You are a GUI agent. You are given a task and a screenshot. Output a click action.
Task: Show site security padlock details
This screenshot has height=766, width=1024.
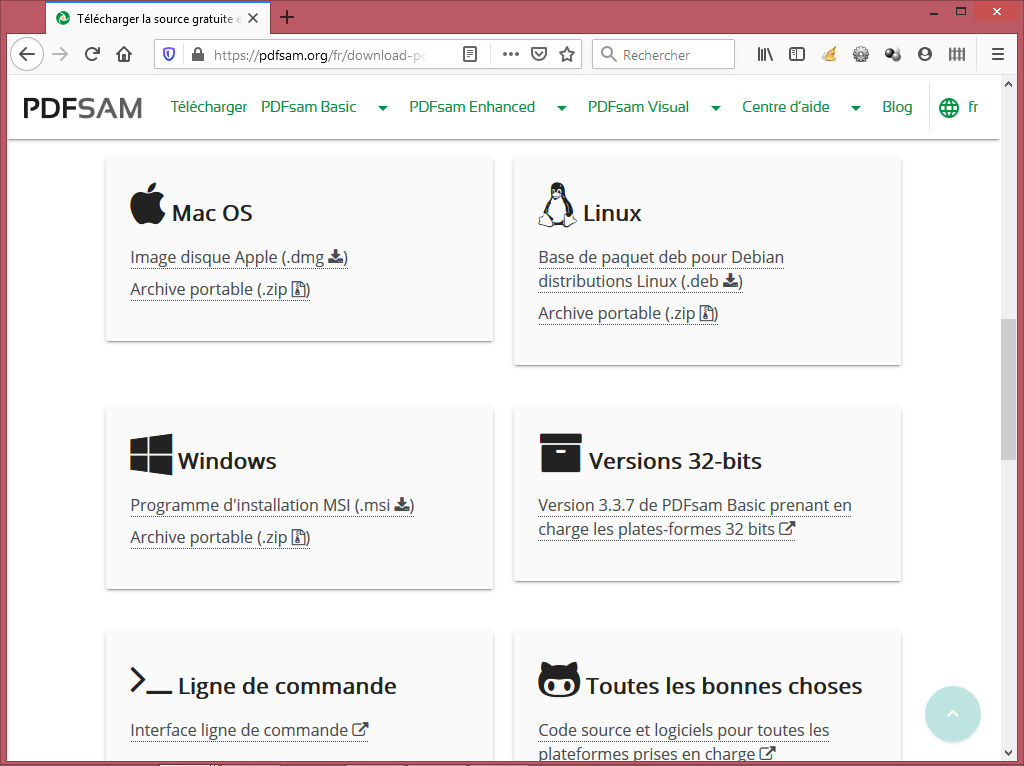click(x=198, y=54)
